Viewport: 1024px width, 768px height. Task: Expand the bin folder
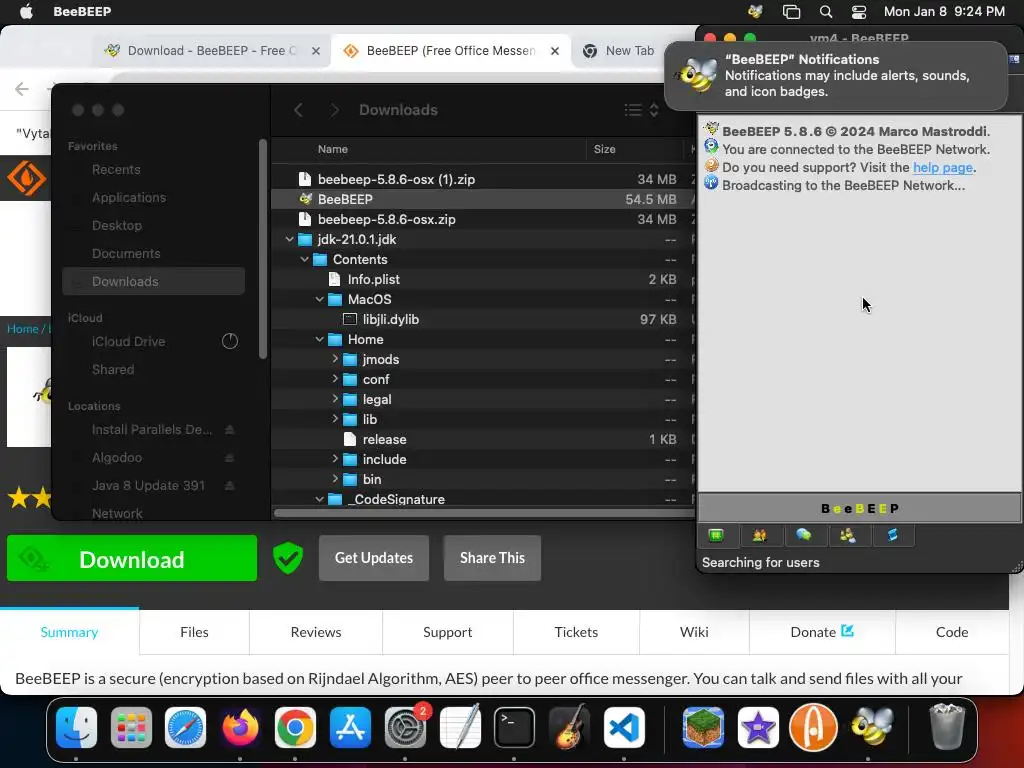[335, 479]
